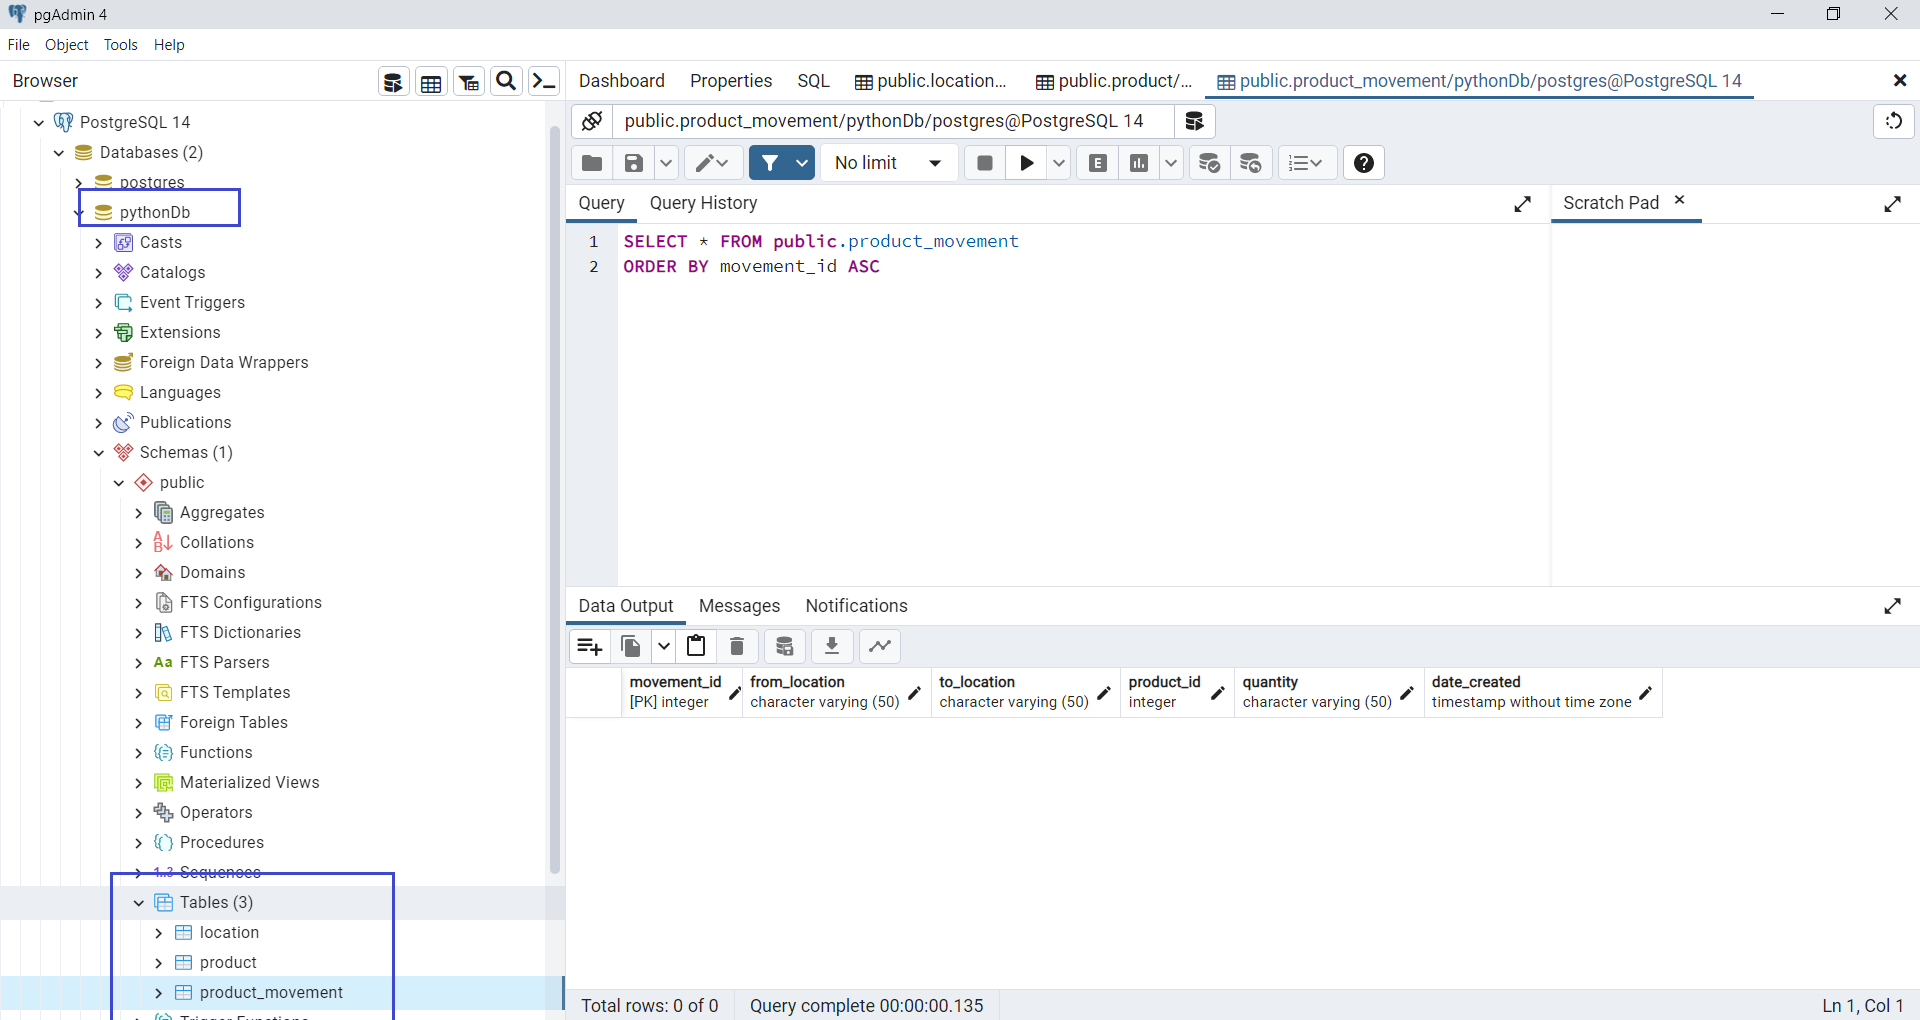The image size is (1920, 1020).
Task: Expand the Casts tree node
Action: point(99,242)
